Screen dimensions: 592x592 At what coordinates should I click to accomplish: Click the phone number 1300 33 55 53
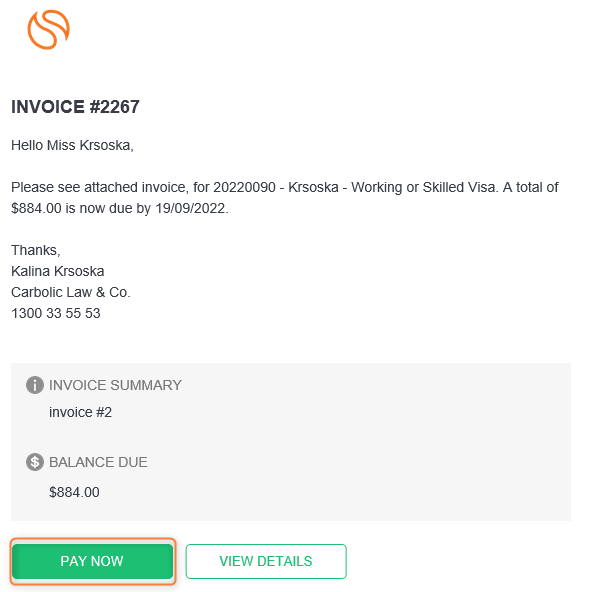tap(56, 313)
